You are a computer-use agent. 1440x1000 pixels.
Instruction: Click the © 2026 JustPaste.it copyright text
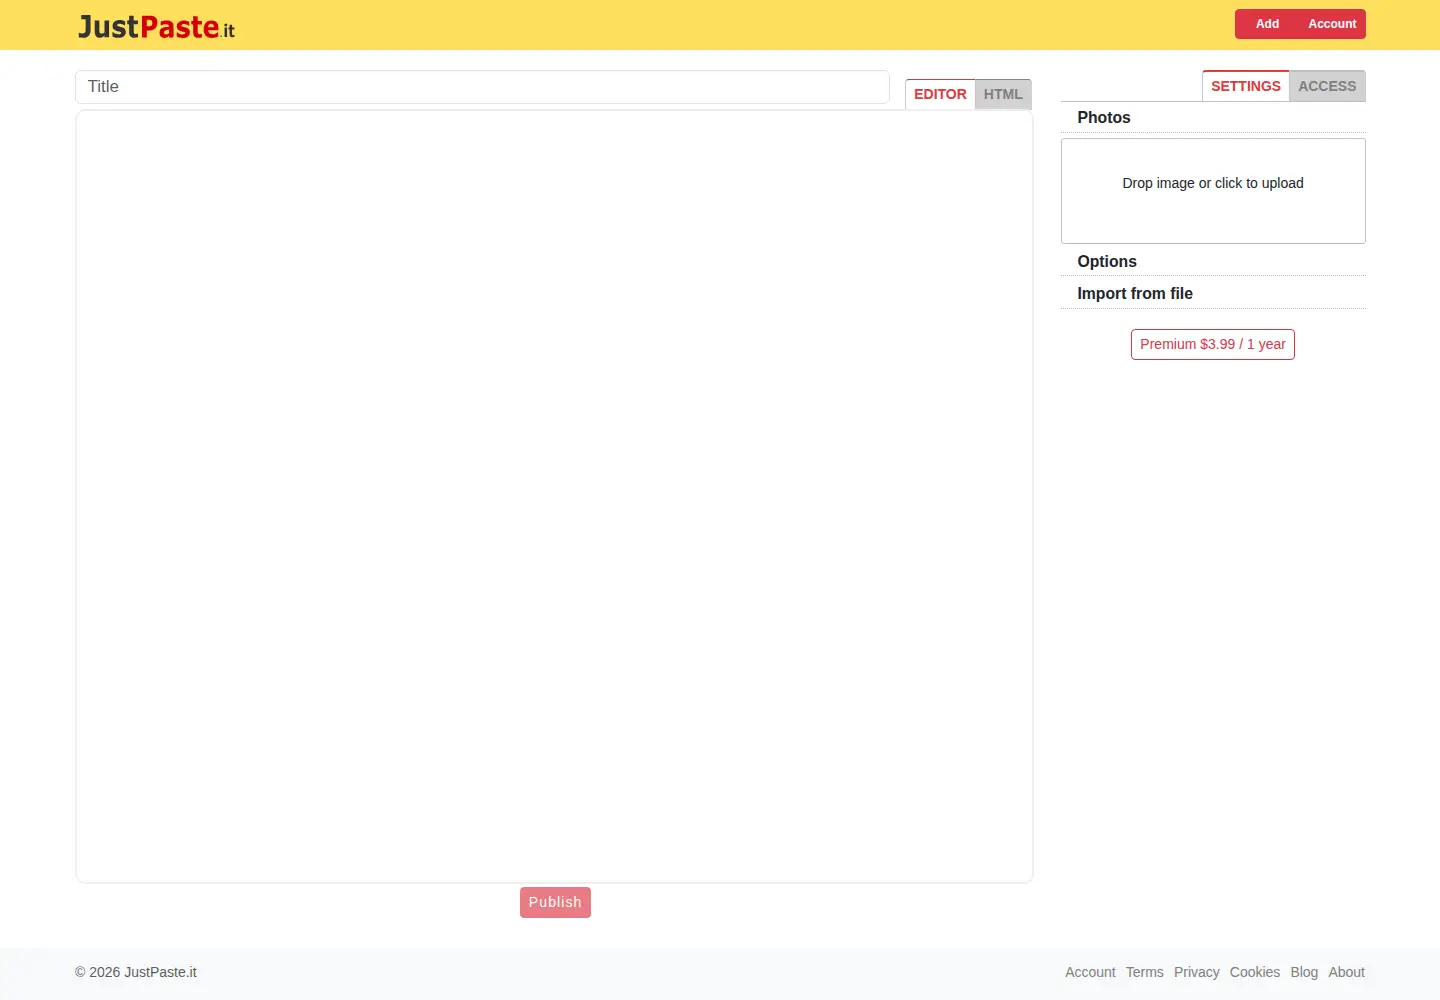tap(136, 972)
